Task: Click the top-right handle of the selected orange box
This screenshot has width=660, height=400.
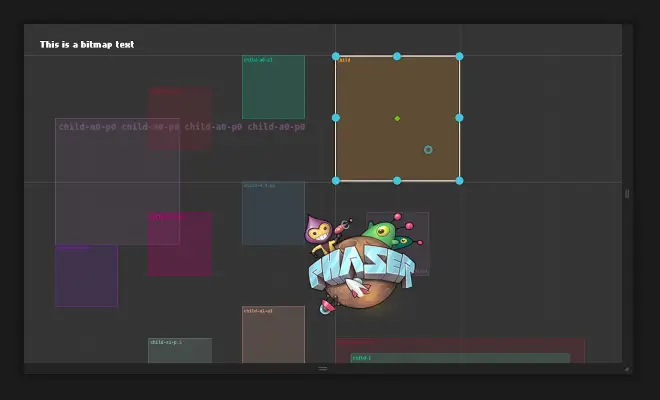Action: click(x=459, y=56)
